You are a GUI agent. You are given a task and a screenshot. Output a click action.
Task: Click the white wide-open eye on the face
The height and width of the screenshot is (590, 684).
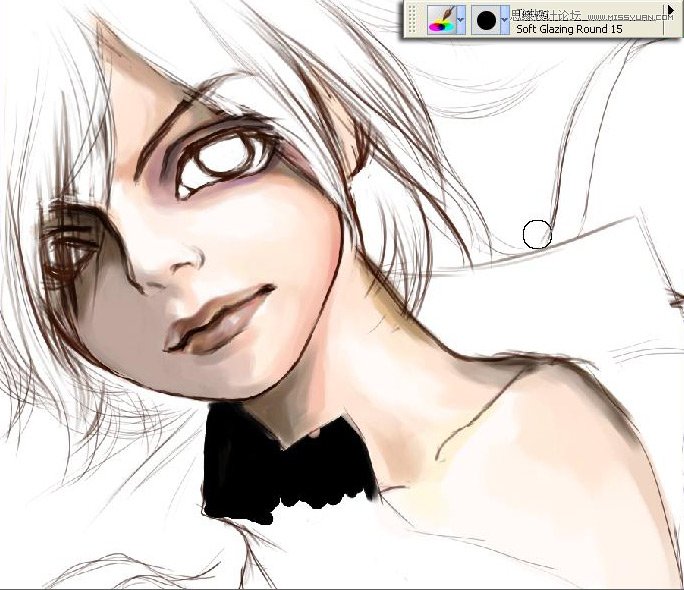pos(220,158)
